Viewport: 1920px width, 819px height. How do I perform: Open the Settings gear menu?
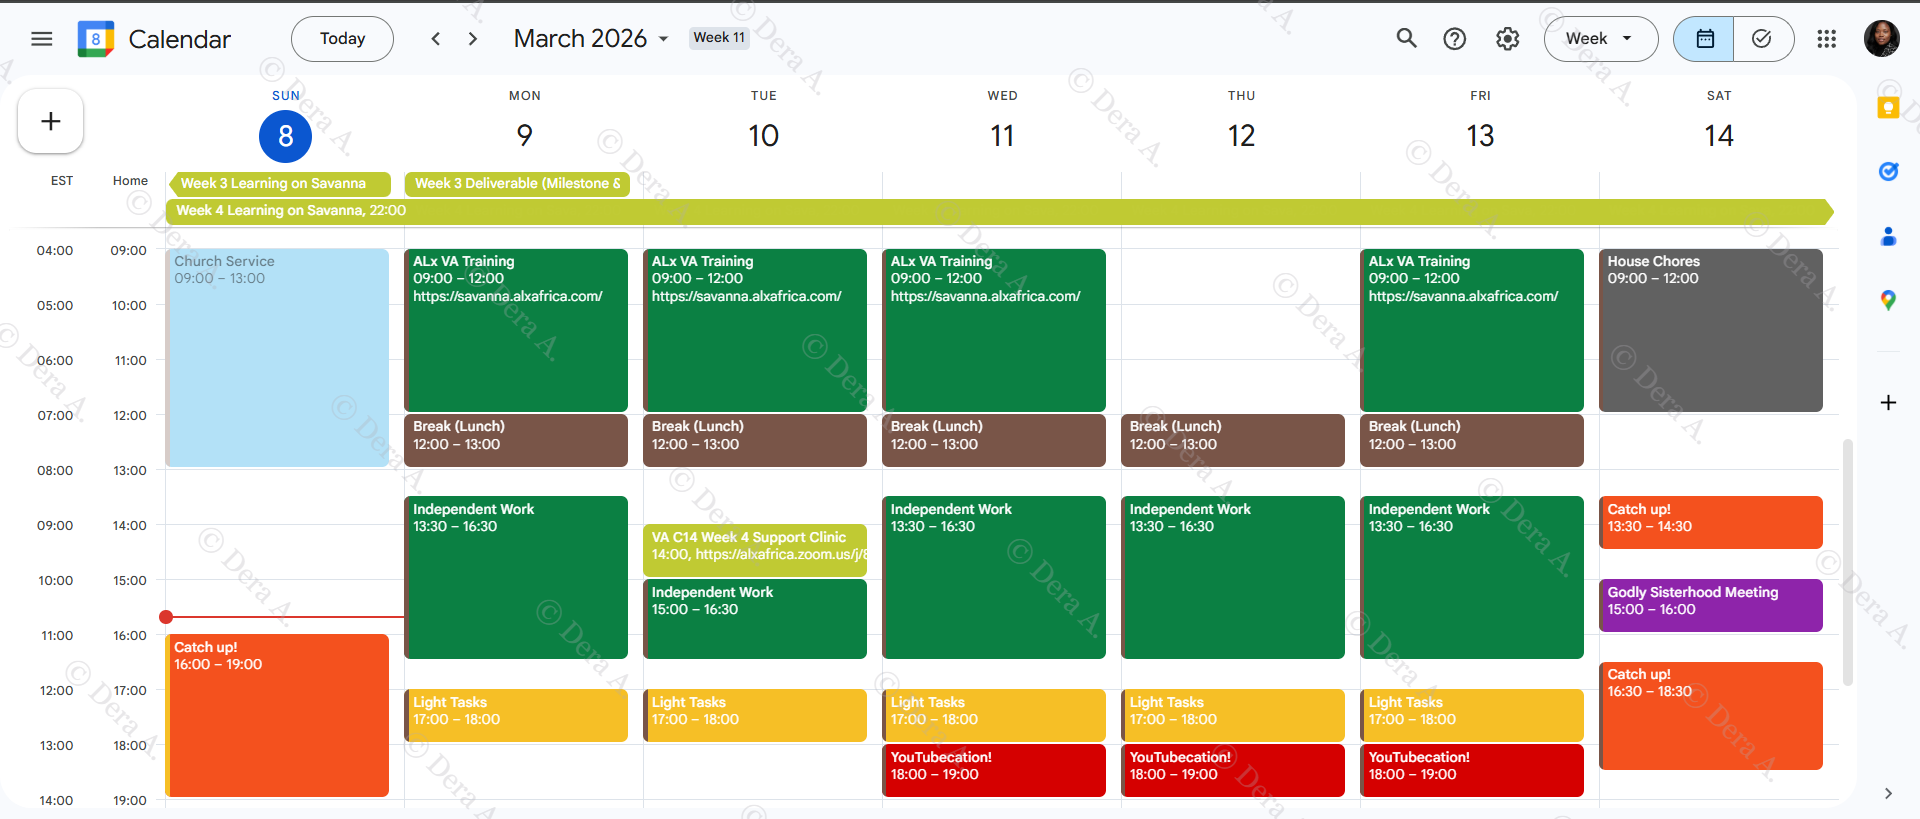coord(1507,39)
